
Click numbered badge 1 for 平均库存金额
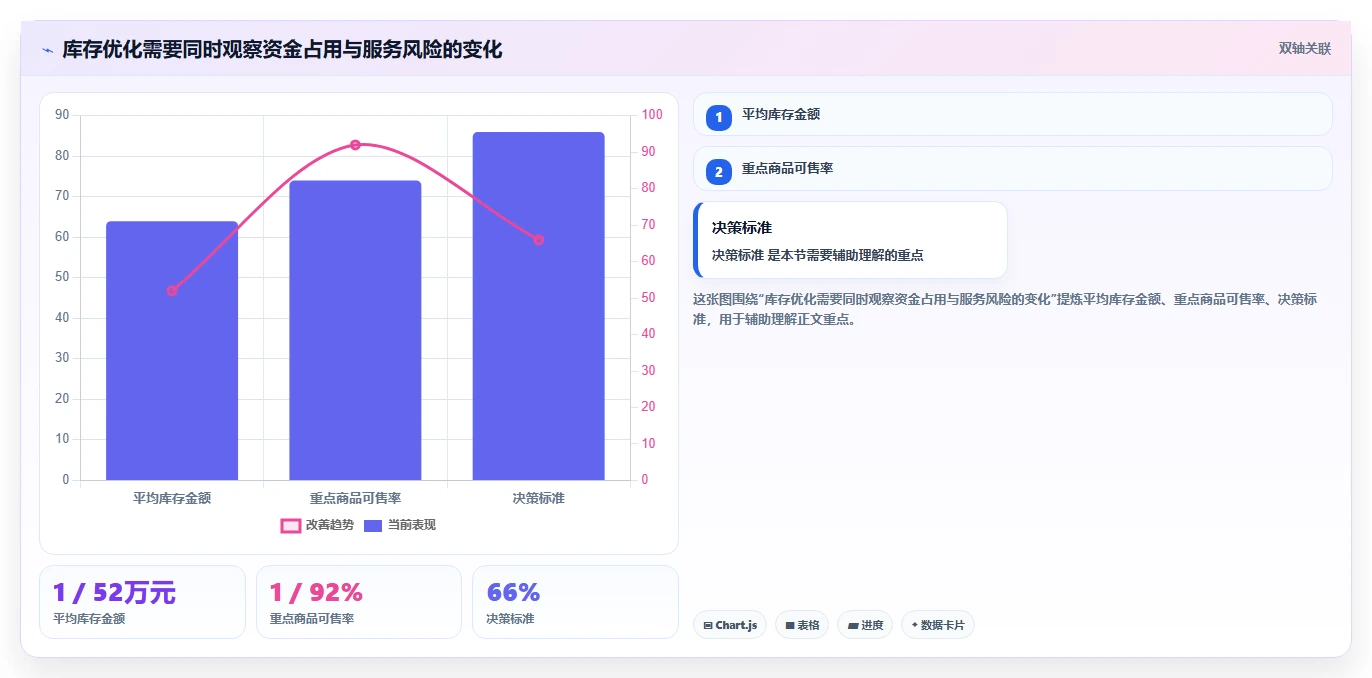coord(718,117)
